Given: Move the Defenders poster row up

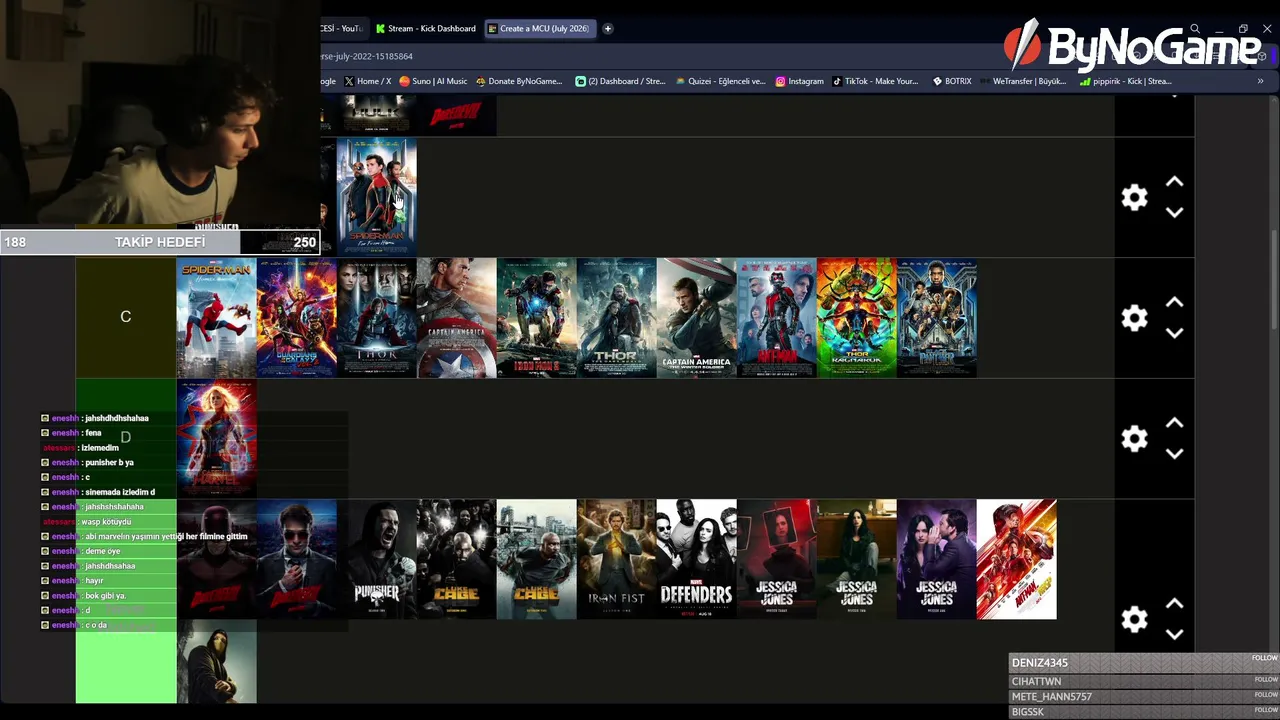Looking at the screenshot, I should (x=1175, y=604).
